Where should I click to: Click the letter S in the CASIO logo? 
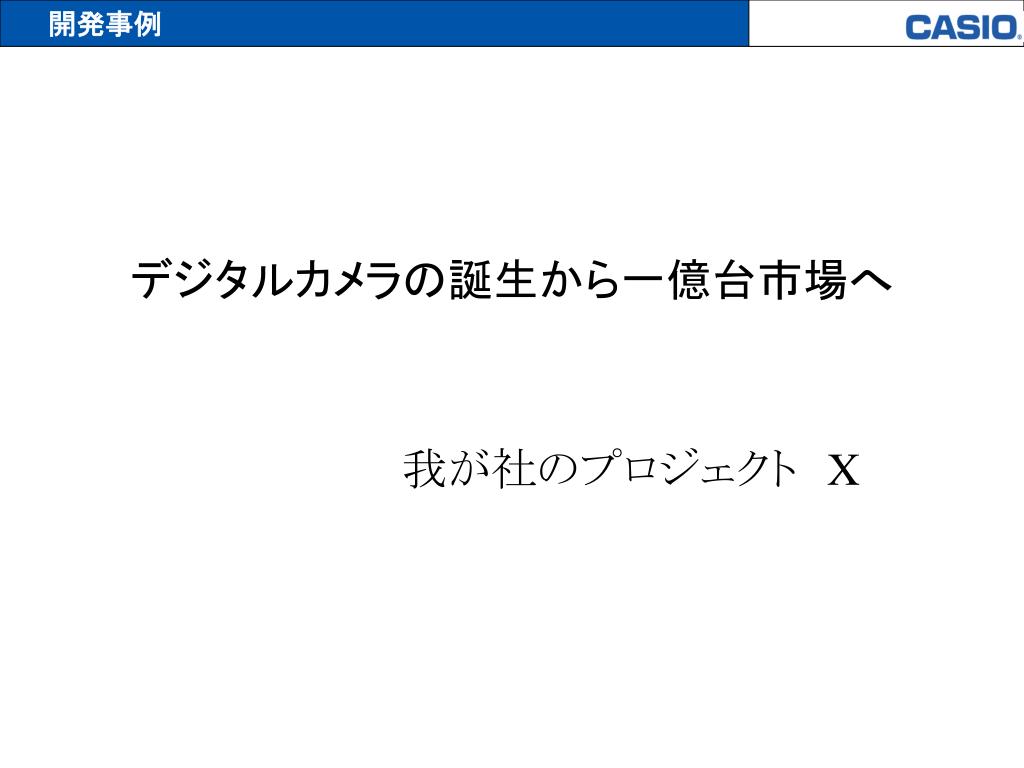click(968, 29)
